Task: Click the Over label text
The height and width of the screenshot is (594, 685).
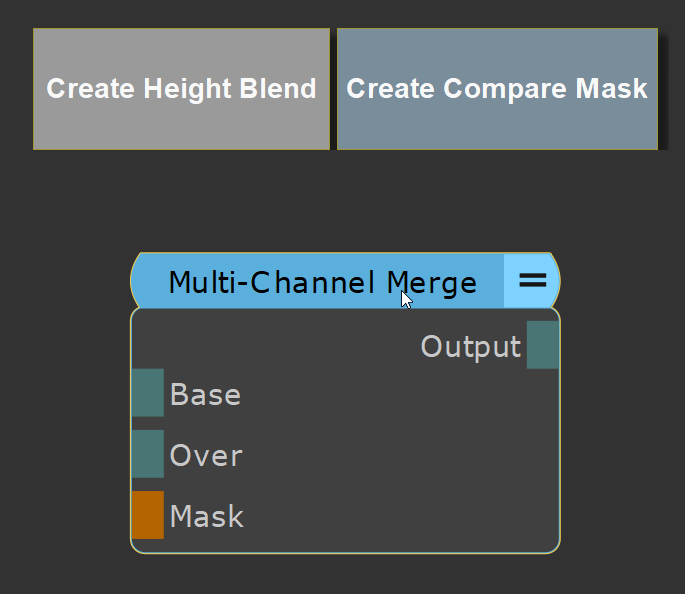Action: [206, 456]
